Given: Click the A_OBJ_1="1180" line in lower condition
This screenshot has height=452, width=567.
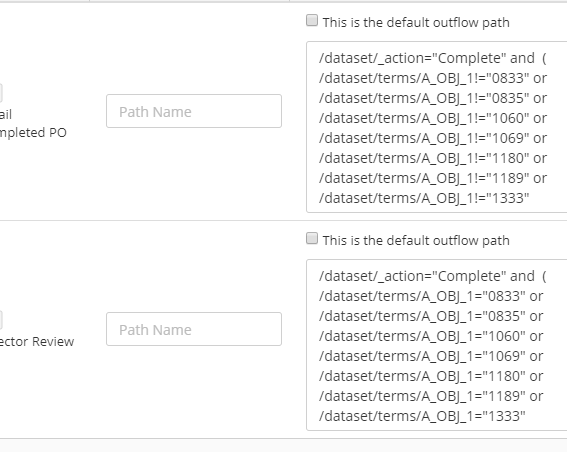Looking at the screenshot, I should click(x=431, y=376).
